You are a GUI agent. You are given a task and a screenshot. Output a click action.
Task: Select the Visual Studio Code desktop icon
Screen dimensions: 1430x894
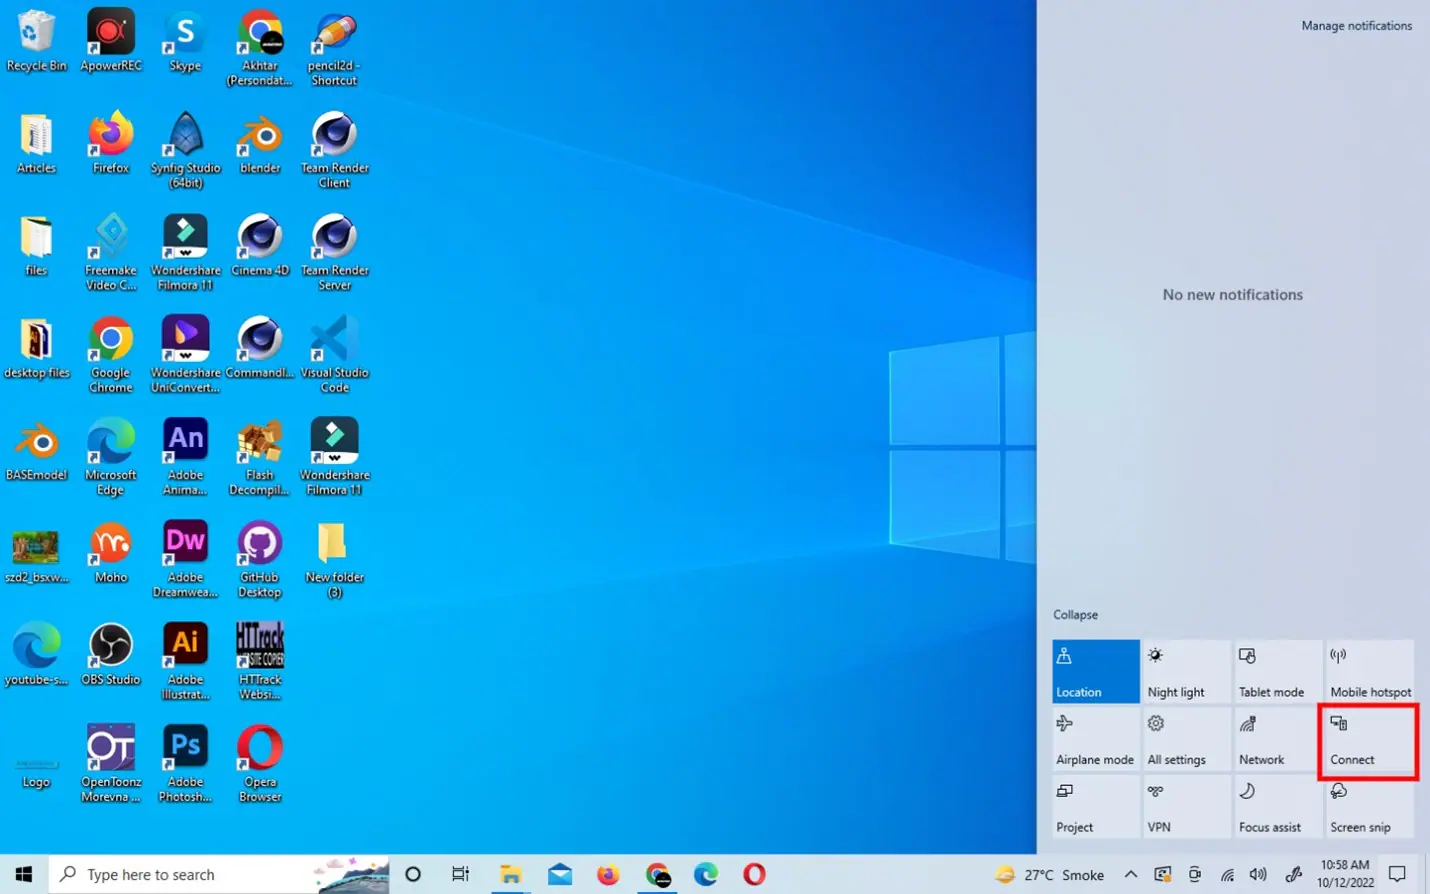point(334,355)
